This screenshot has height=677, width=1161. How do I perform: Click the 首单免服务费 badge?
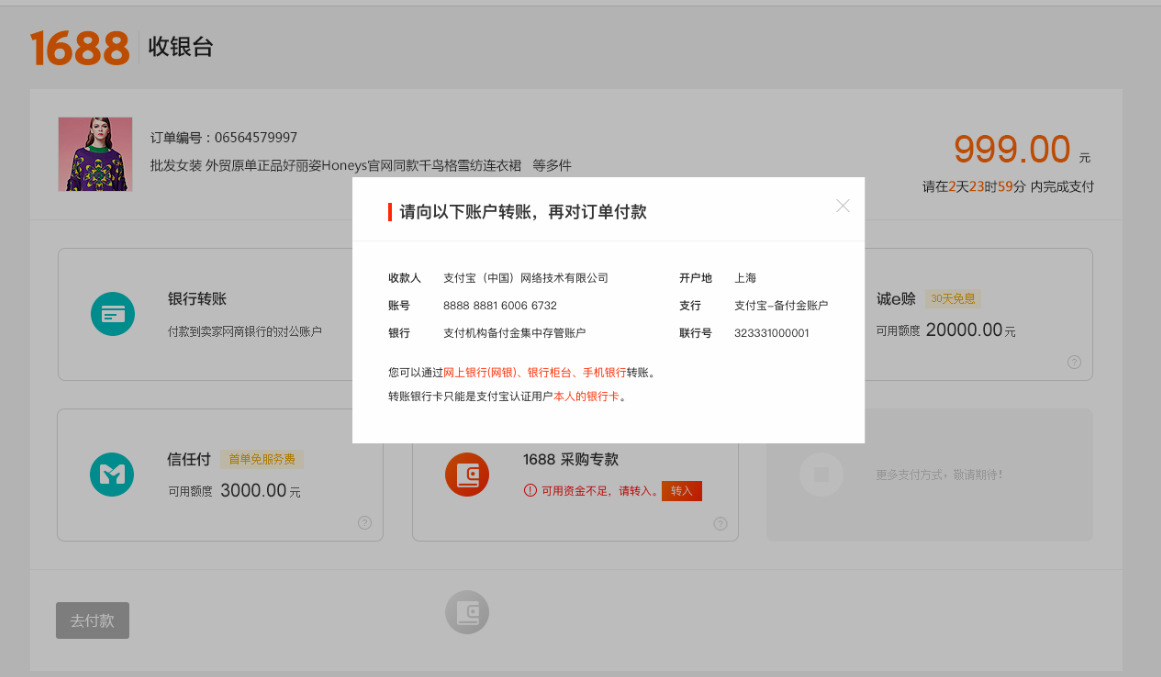262,459
